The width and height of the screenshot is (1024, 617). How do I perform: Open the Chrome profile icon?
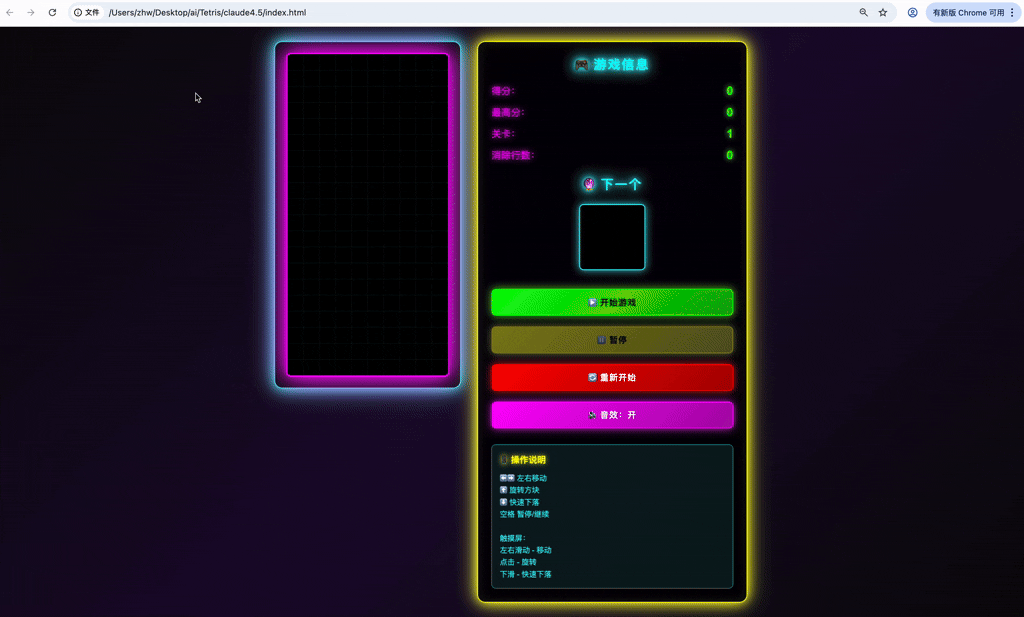pyautogui.click(x=912, y=12)
